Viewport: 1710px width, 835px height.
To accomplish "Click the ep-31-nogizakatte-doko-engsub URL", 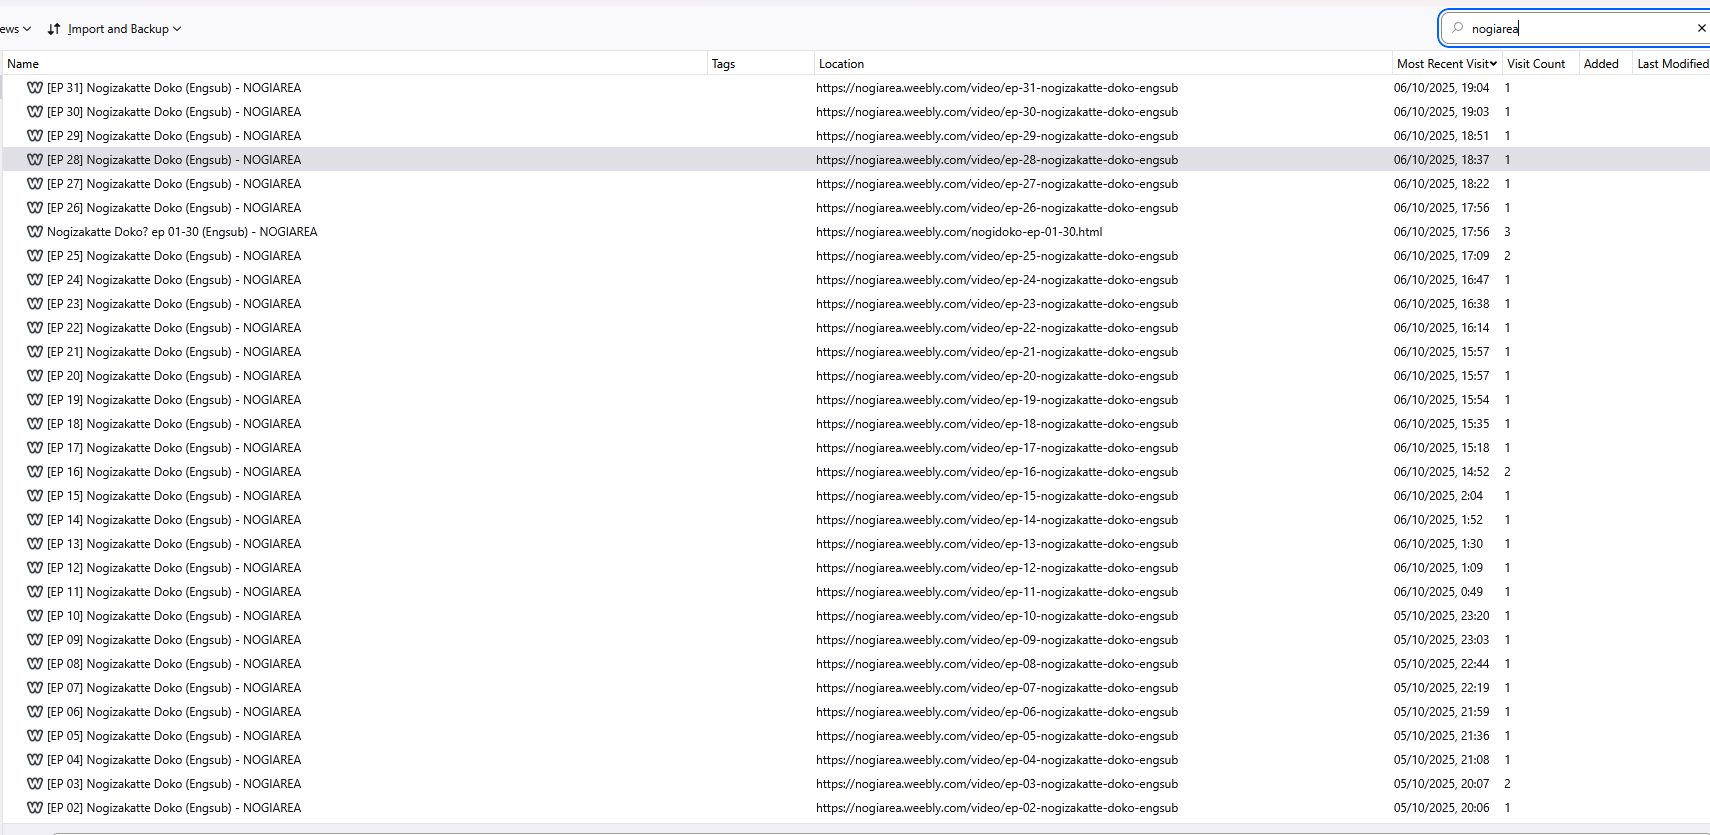I will coord(997,88).
